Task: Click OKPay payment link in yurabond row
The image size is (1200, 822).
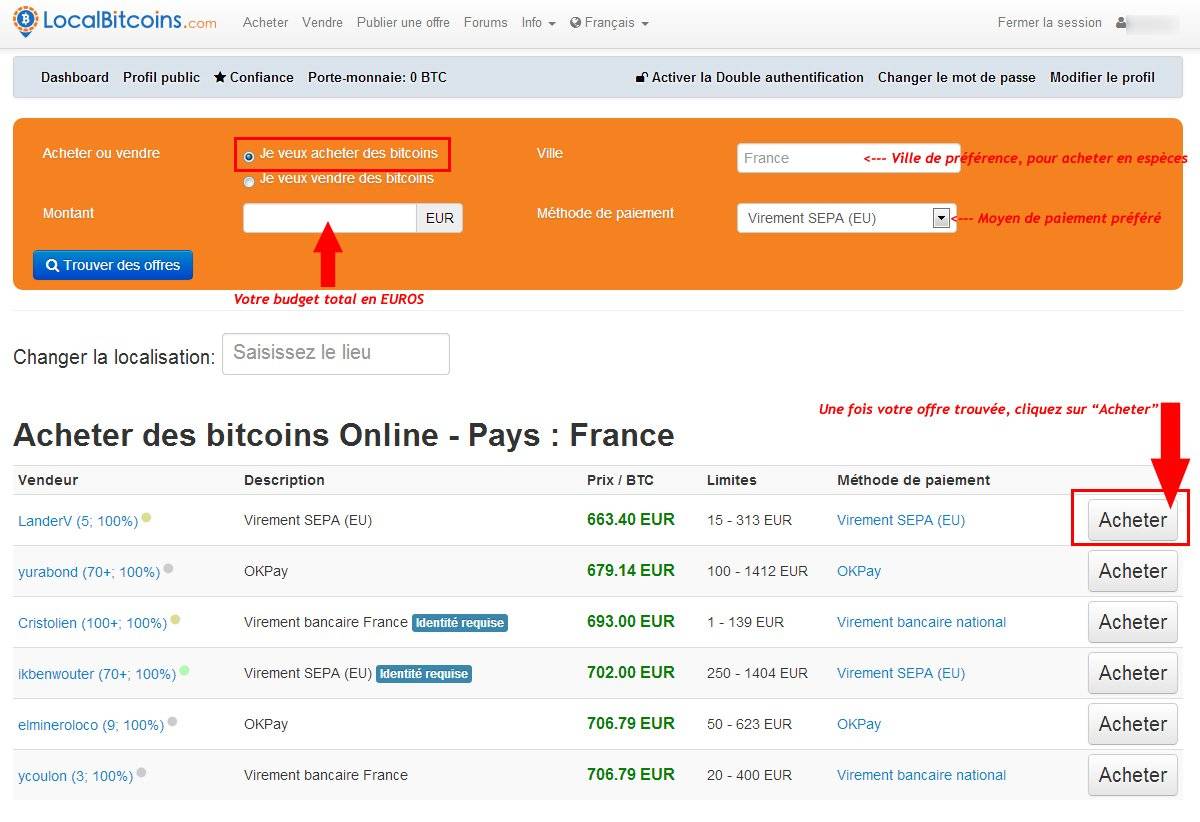Action: [x=859, y=571]
